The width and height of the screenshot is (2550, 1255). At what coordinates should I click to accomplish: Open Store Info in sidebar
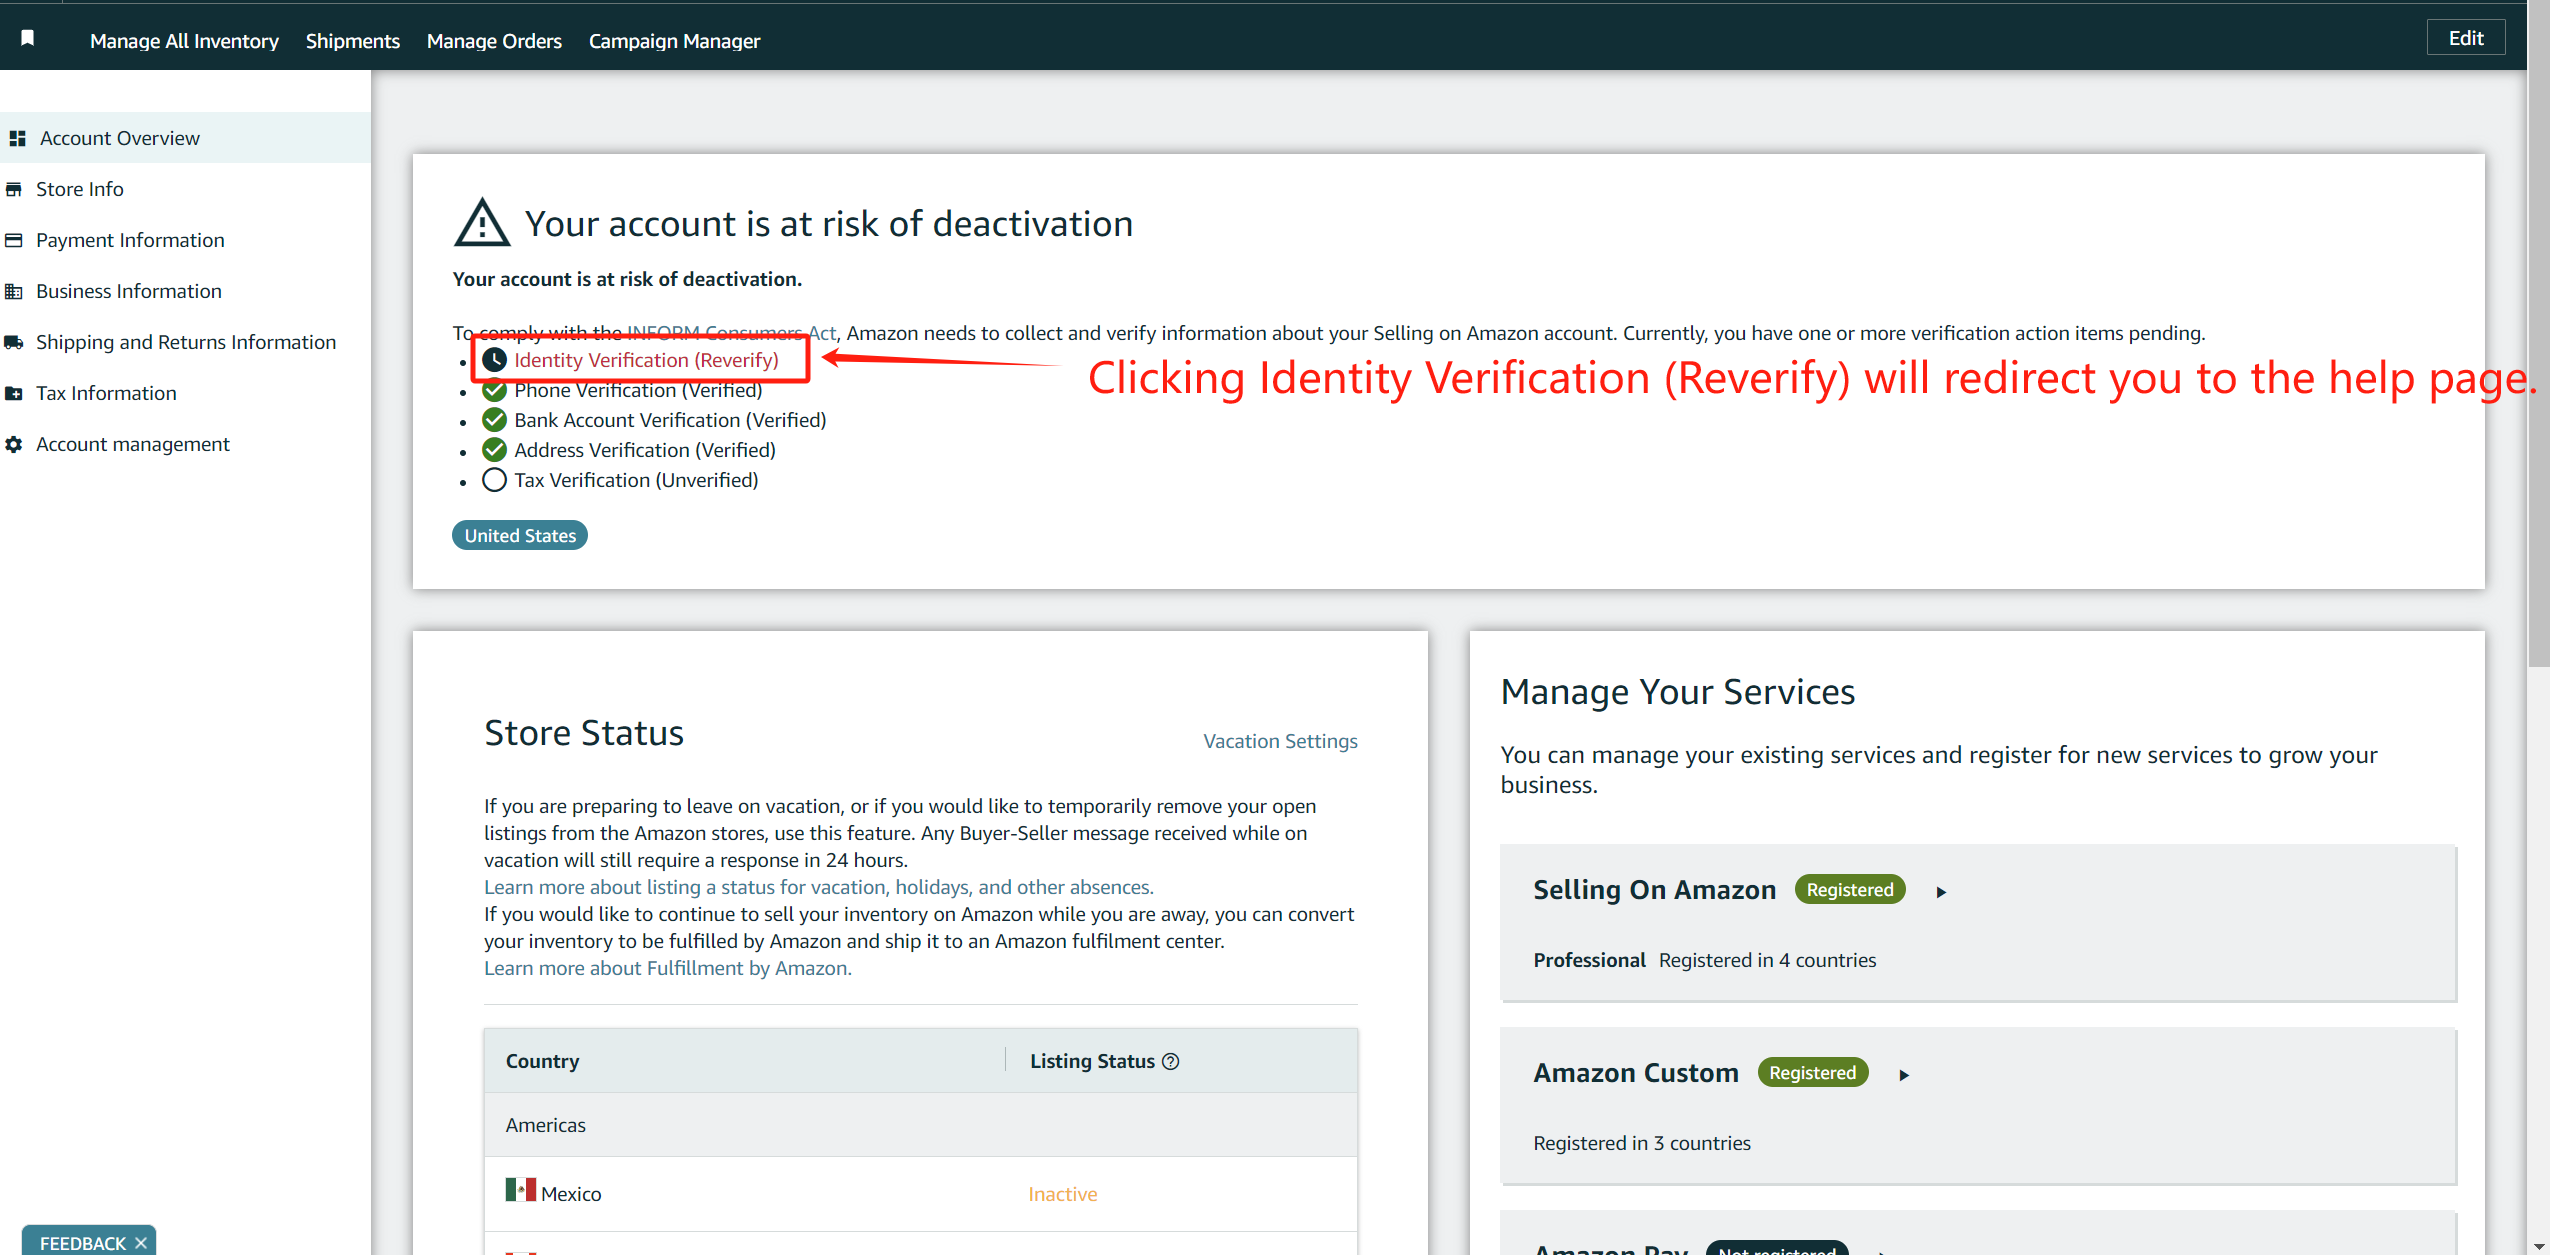80,189
